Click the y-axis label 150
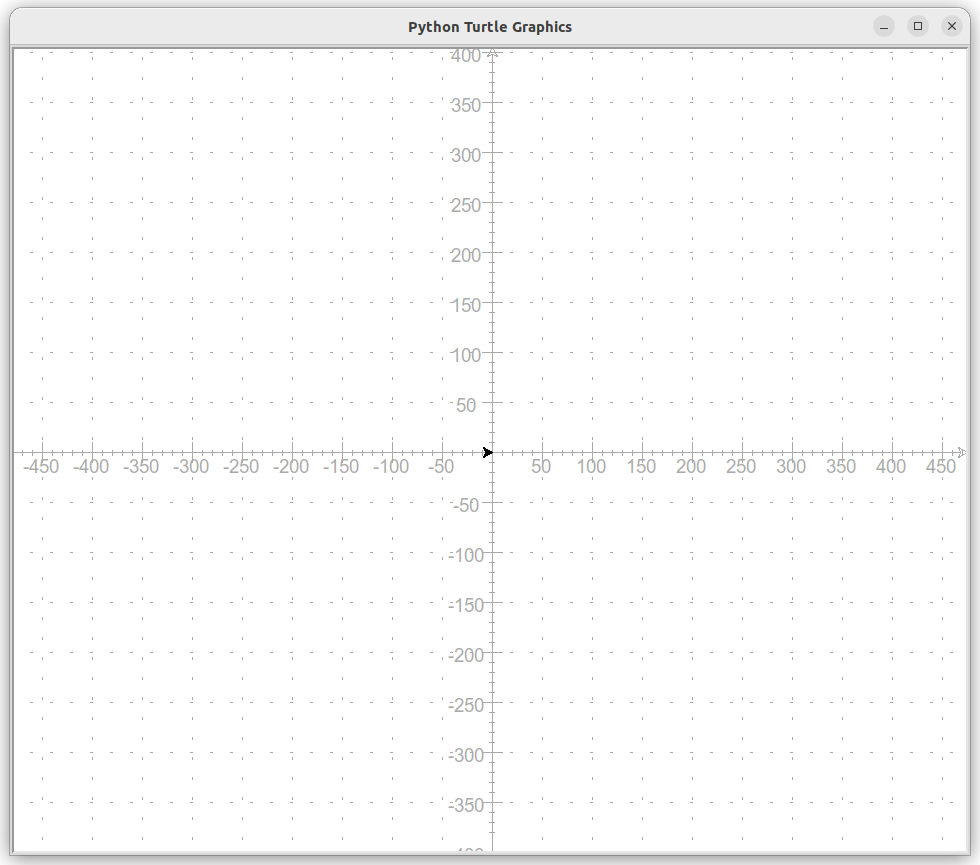 click(466, 305)
